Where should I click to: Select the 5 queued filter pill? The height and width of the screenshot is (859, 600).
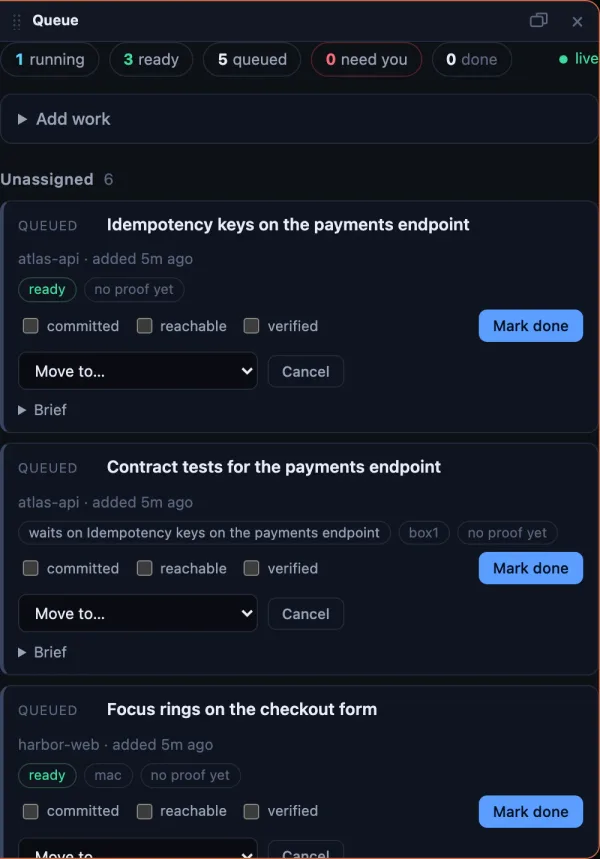252,59
